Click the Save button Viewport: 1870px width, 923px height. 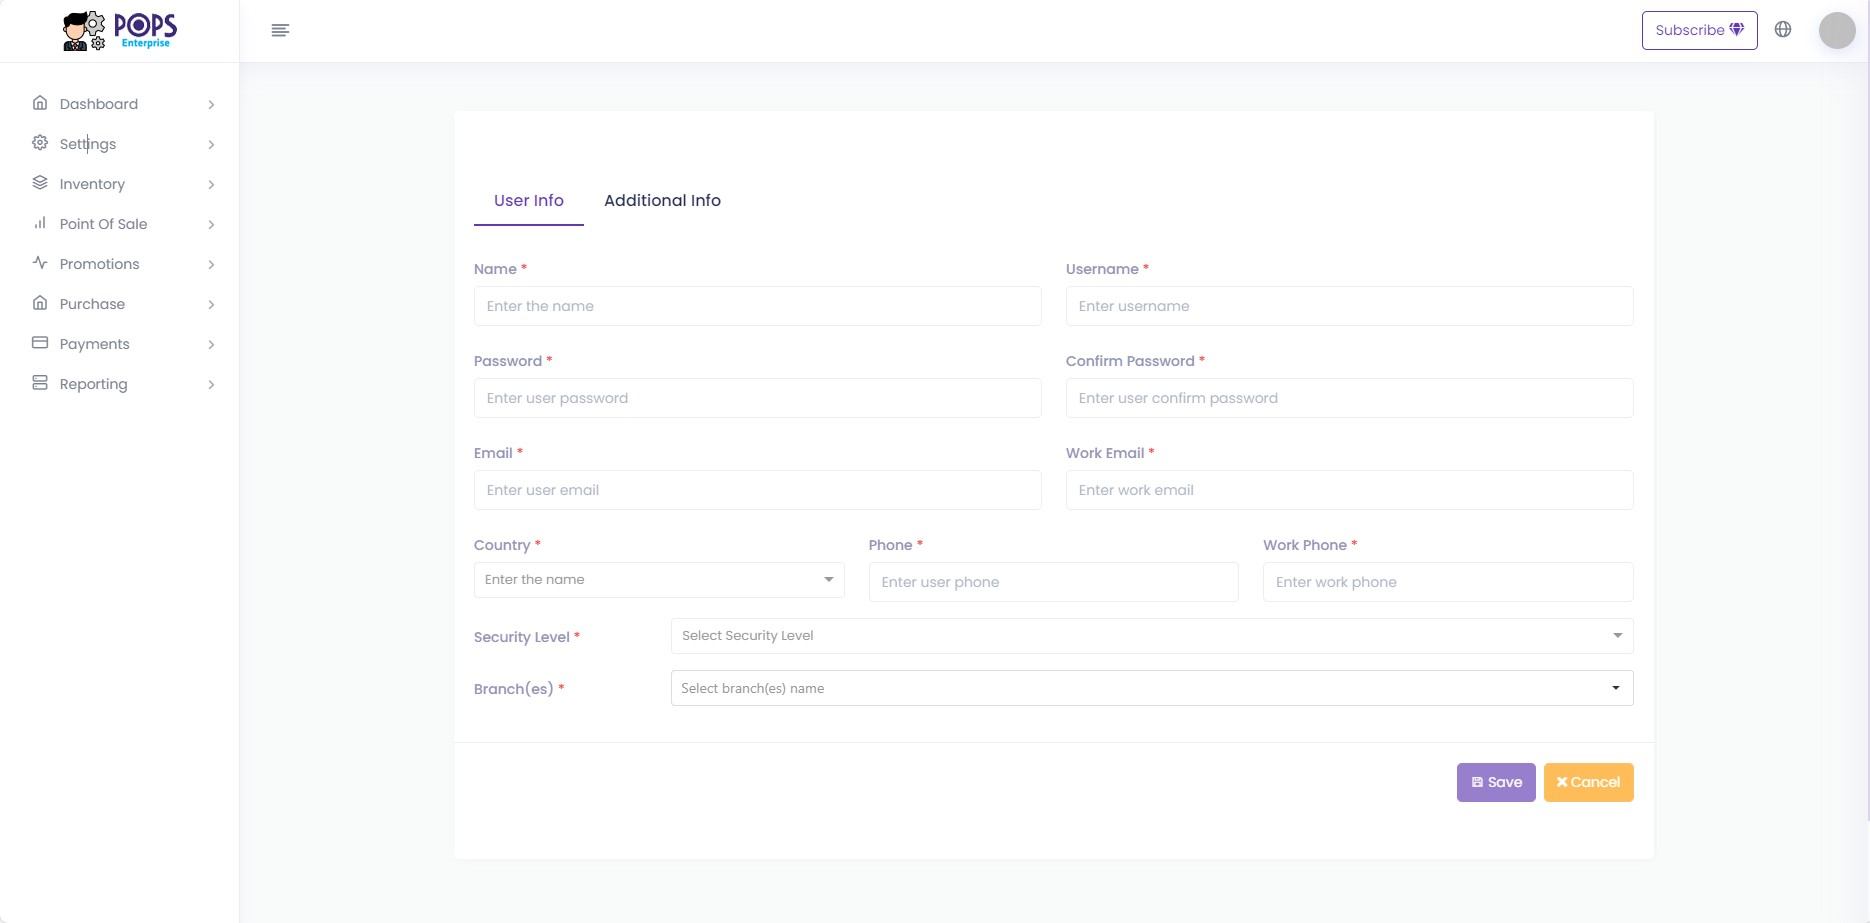1496,782
